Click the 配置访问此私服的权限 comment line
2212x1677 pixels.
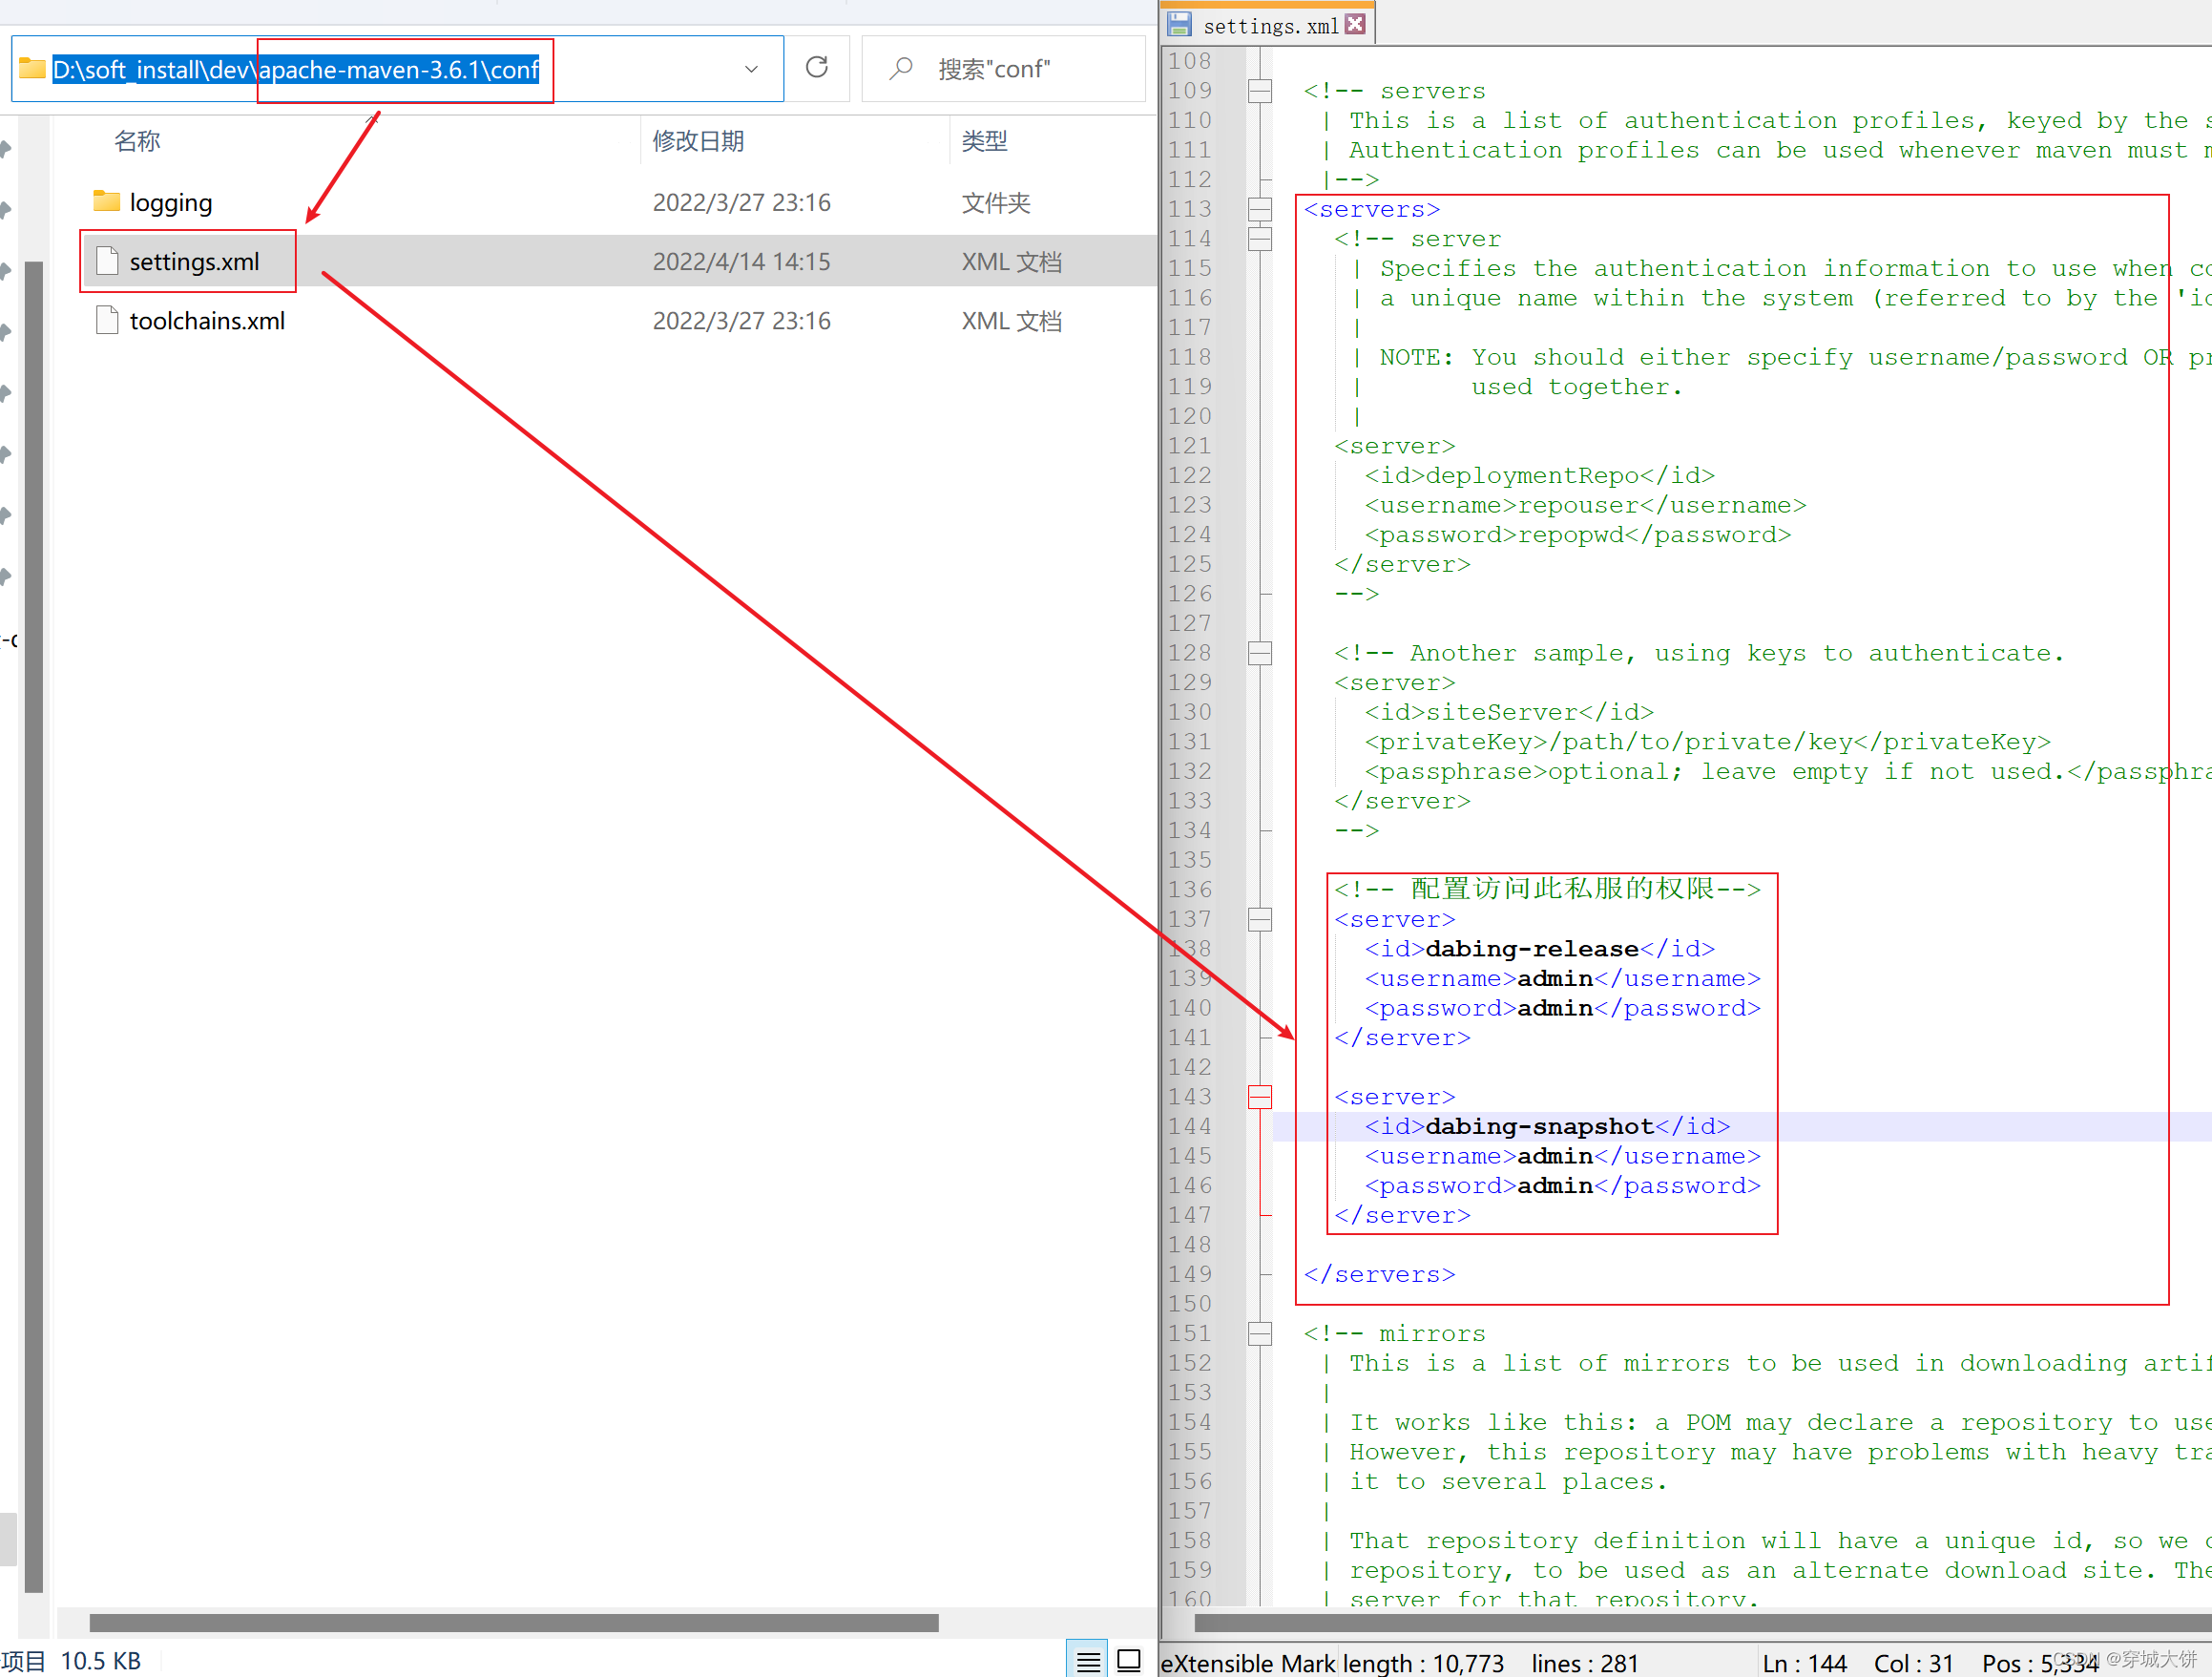tap(1547, 889)
